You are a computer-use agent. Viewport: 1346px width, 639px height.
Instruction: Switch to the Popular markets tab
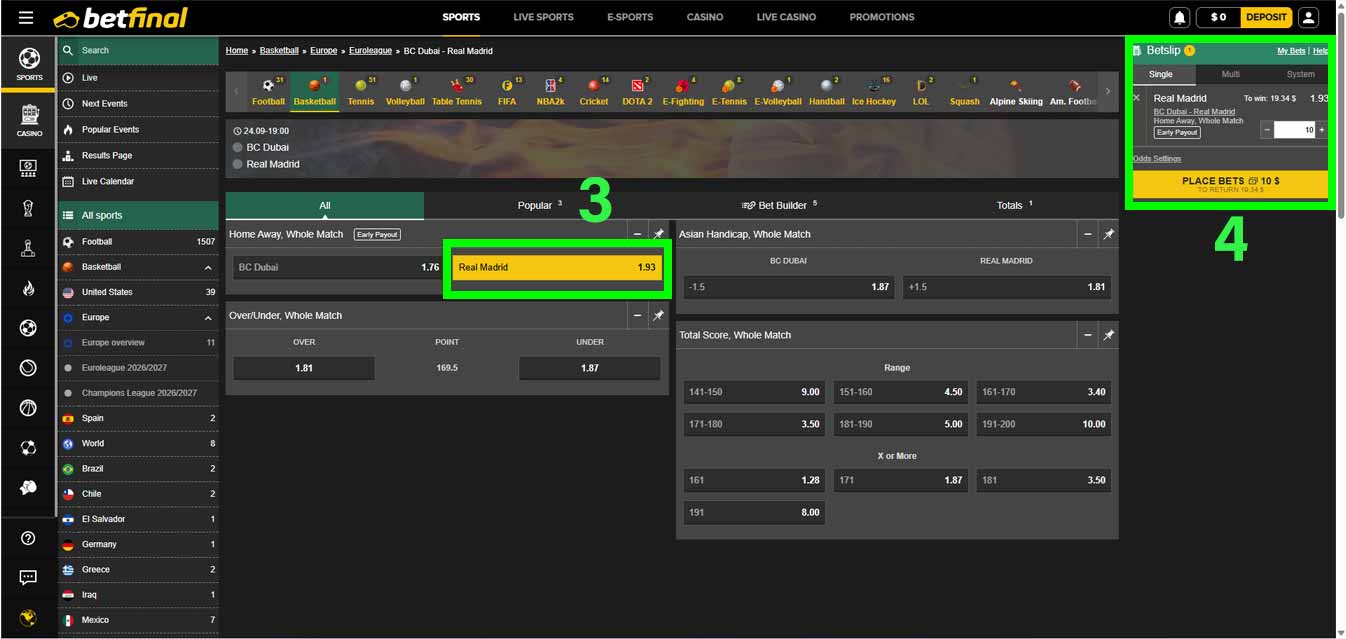(540, 205)
